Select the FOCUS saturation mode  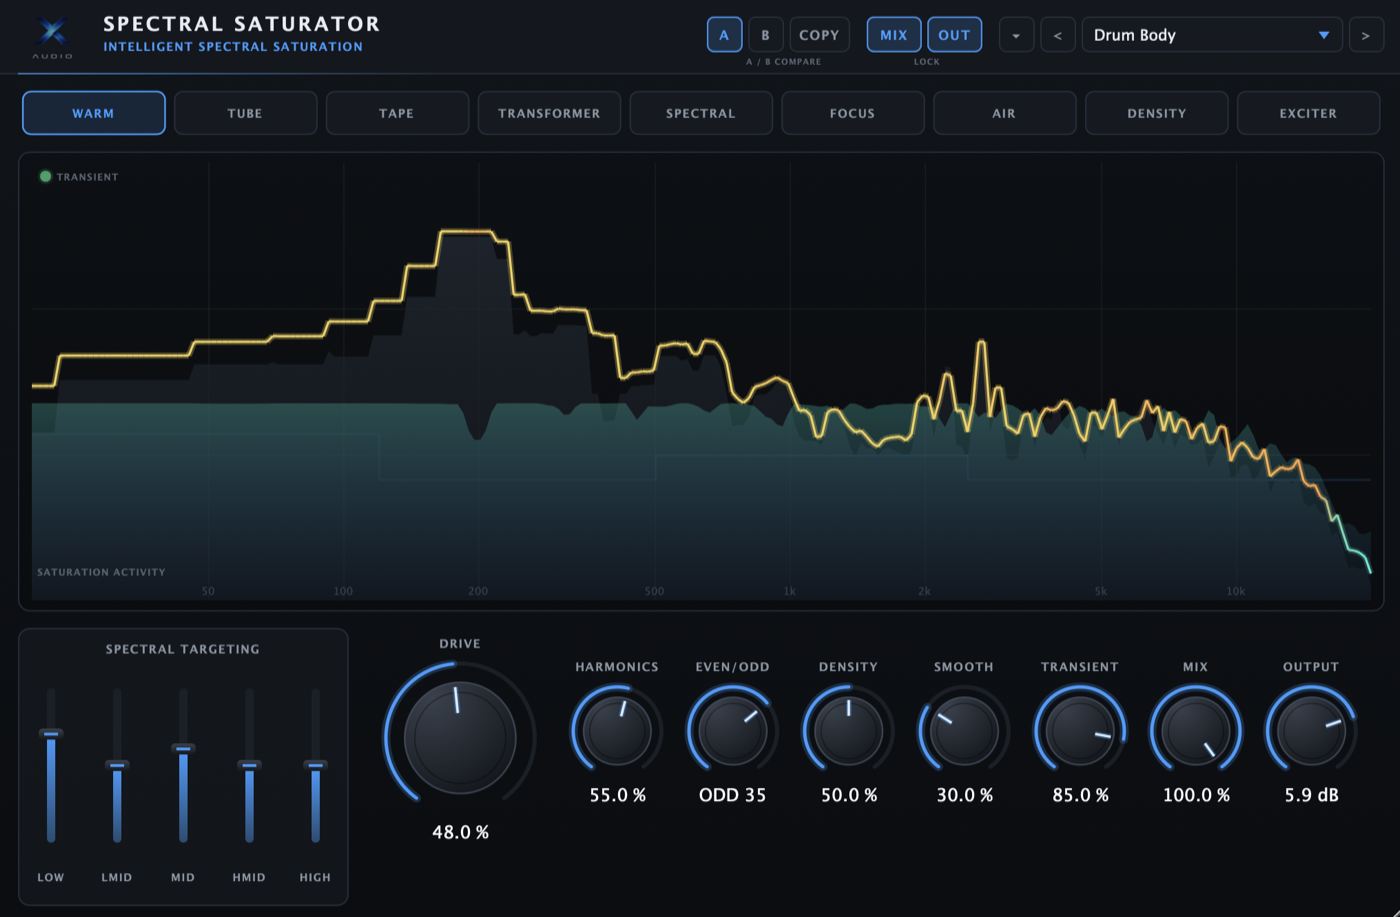(852, 113)
